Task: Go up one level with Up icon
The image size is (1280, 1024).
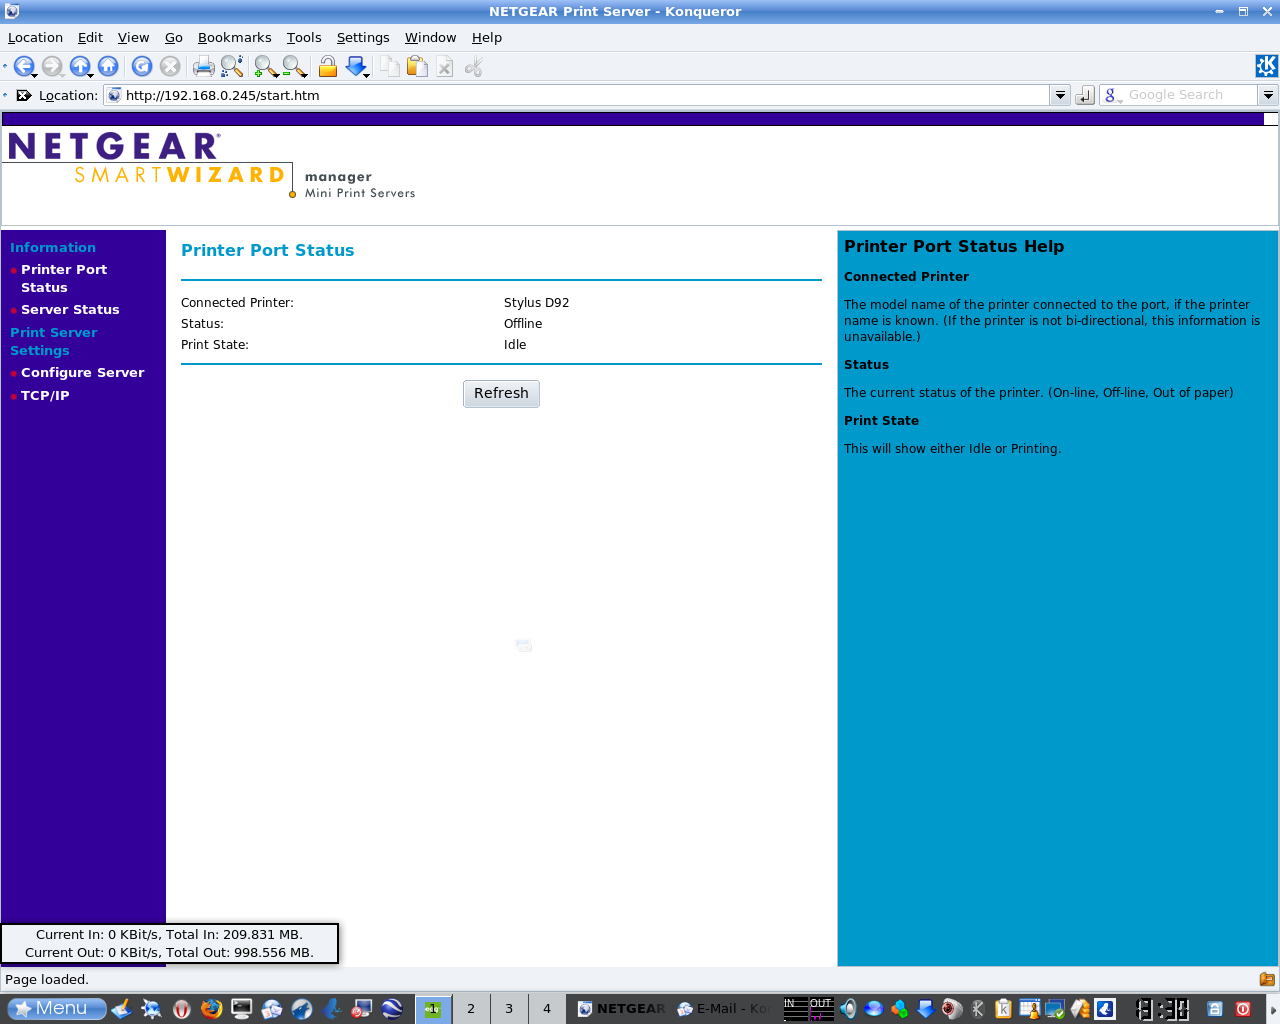Action: tap(80, 67)
